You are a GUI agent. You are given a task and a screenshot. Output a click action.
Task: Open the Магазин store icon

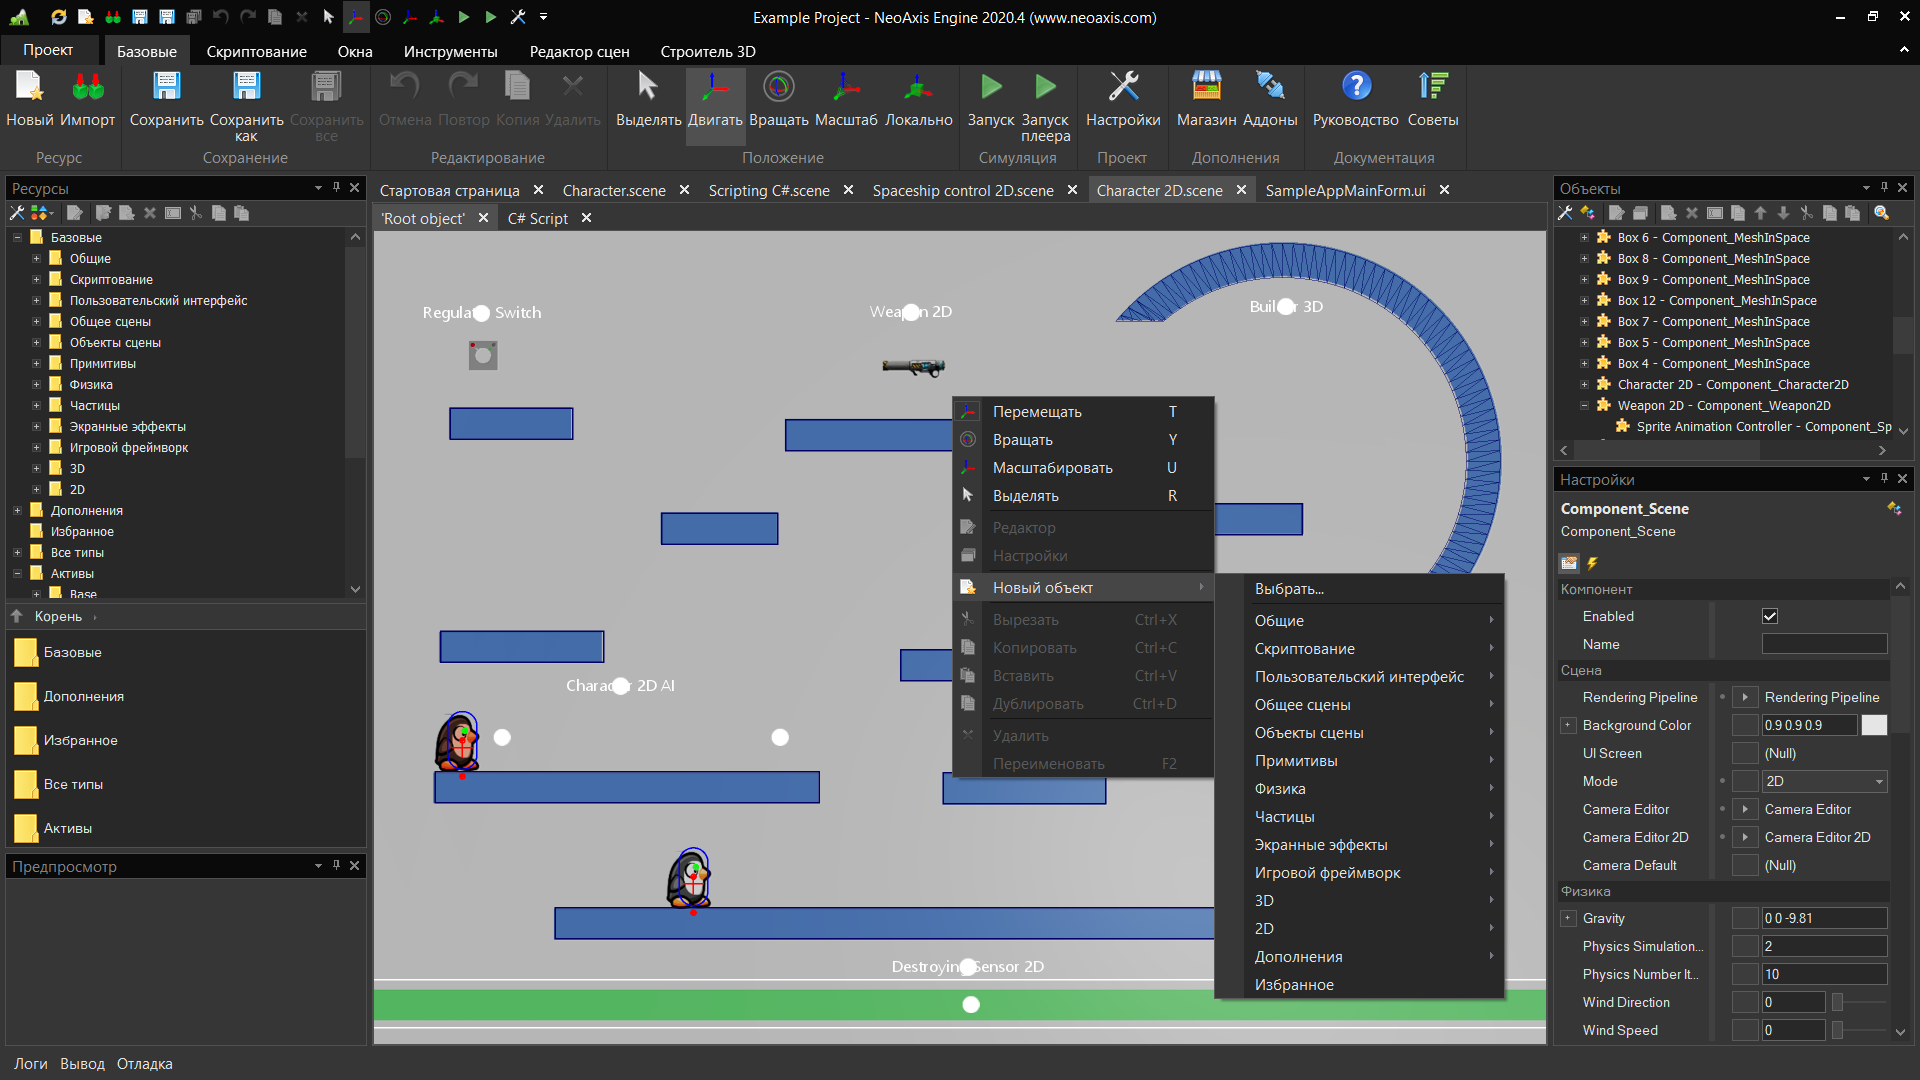1206,98
